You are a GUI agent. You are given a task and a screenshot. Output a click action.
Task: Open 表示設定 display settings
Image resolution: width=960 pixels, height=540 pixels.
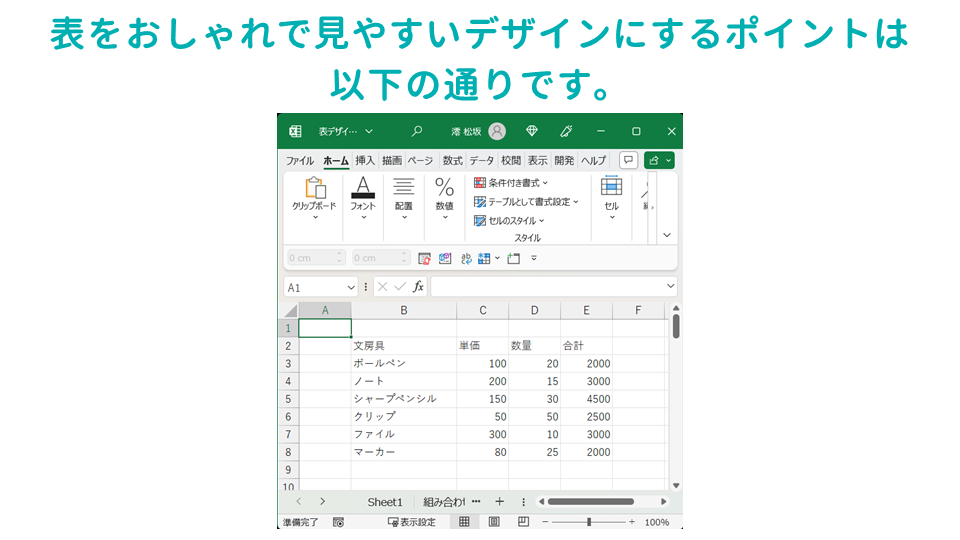[412, 522]
